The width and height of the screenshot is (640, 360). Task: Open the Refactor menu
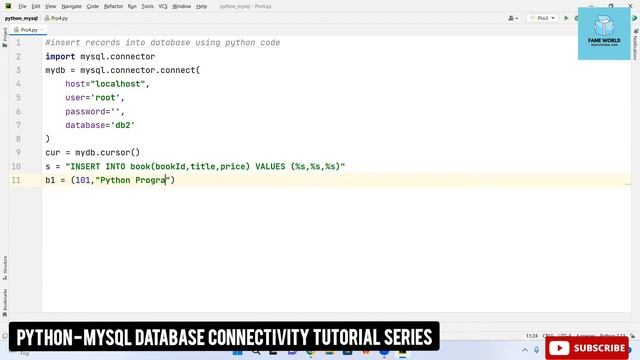click(x=113, y=7)
